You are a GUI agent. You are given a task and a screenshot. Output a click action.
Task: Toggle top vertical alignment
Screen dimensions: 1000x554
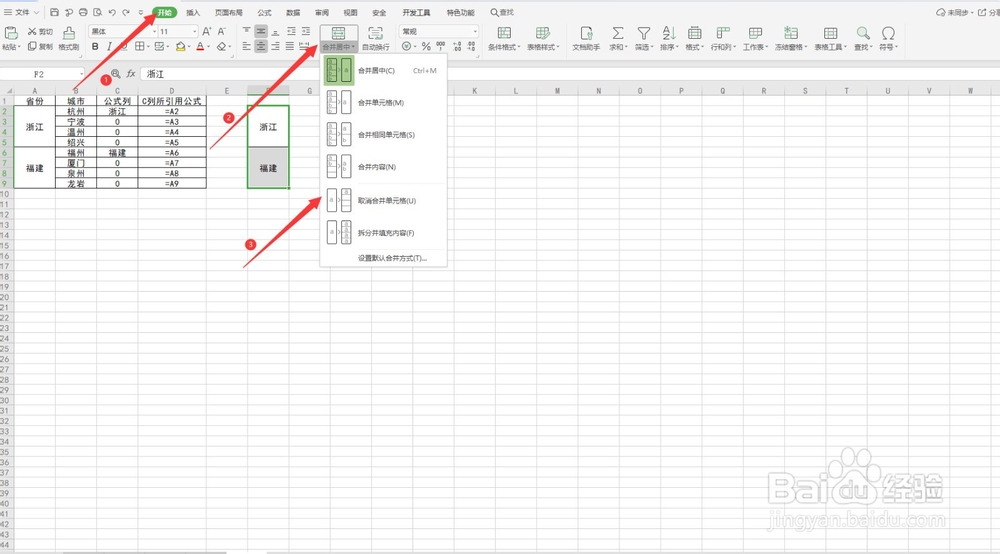pyautogui.click(x=247, y=31)
